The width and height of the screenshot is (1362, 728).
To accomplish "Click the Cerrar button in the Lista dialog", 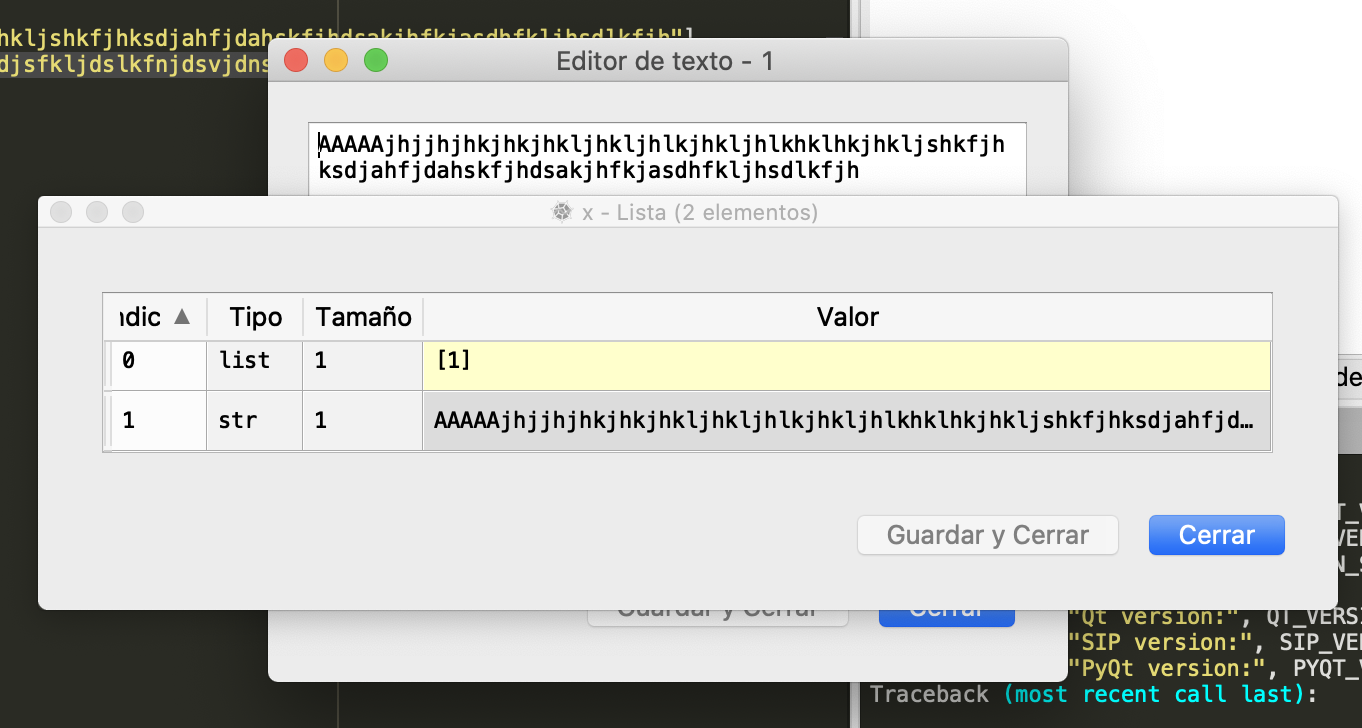I will pyautogui.click(x=1216, y=535).
